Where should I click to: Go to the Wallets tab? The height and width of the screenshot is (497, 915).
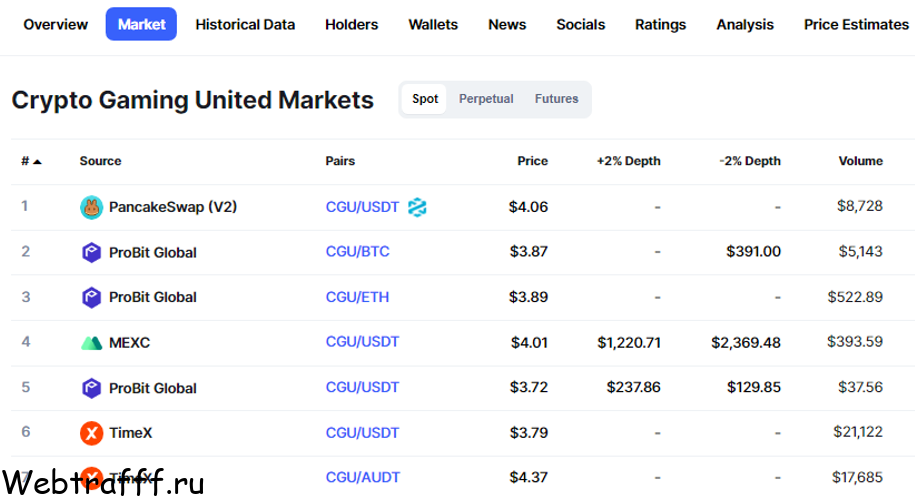tap(433, 24)
